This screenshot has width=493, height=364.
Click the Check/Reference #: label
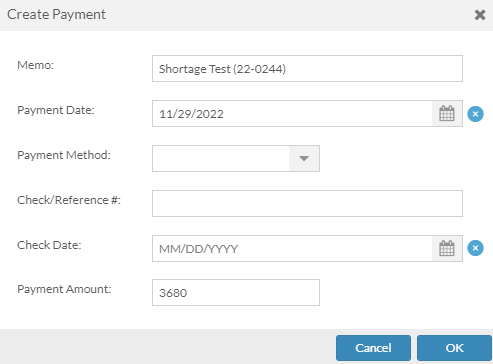point(69,200)
